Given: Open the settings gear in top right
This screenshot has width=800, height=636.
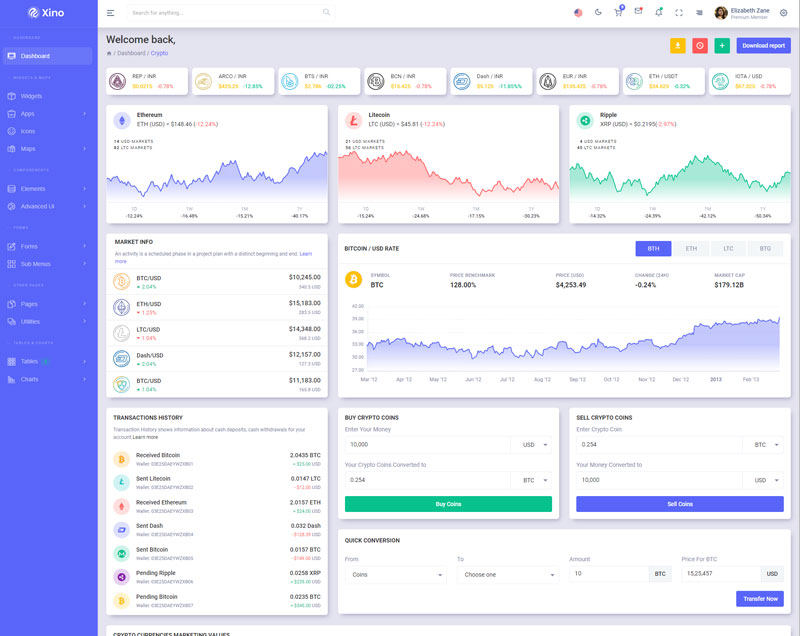Looking at the screenshot, I should (783, 13).
